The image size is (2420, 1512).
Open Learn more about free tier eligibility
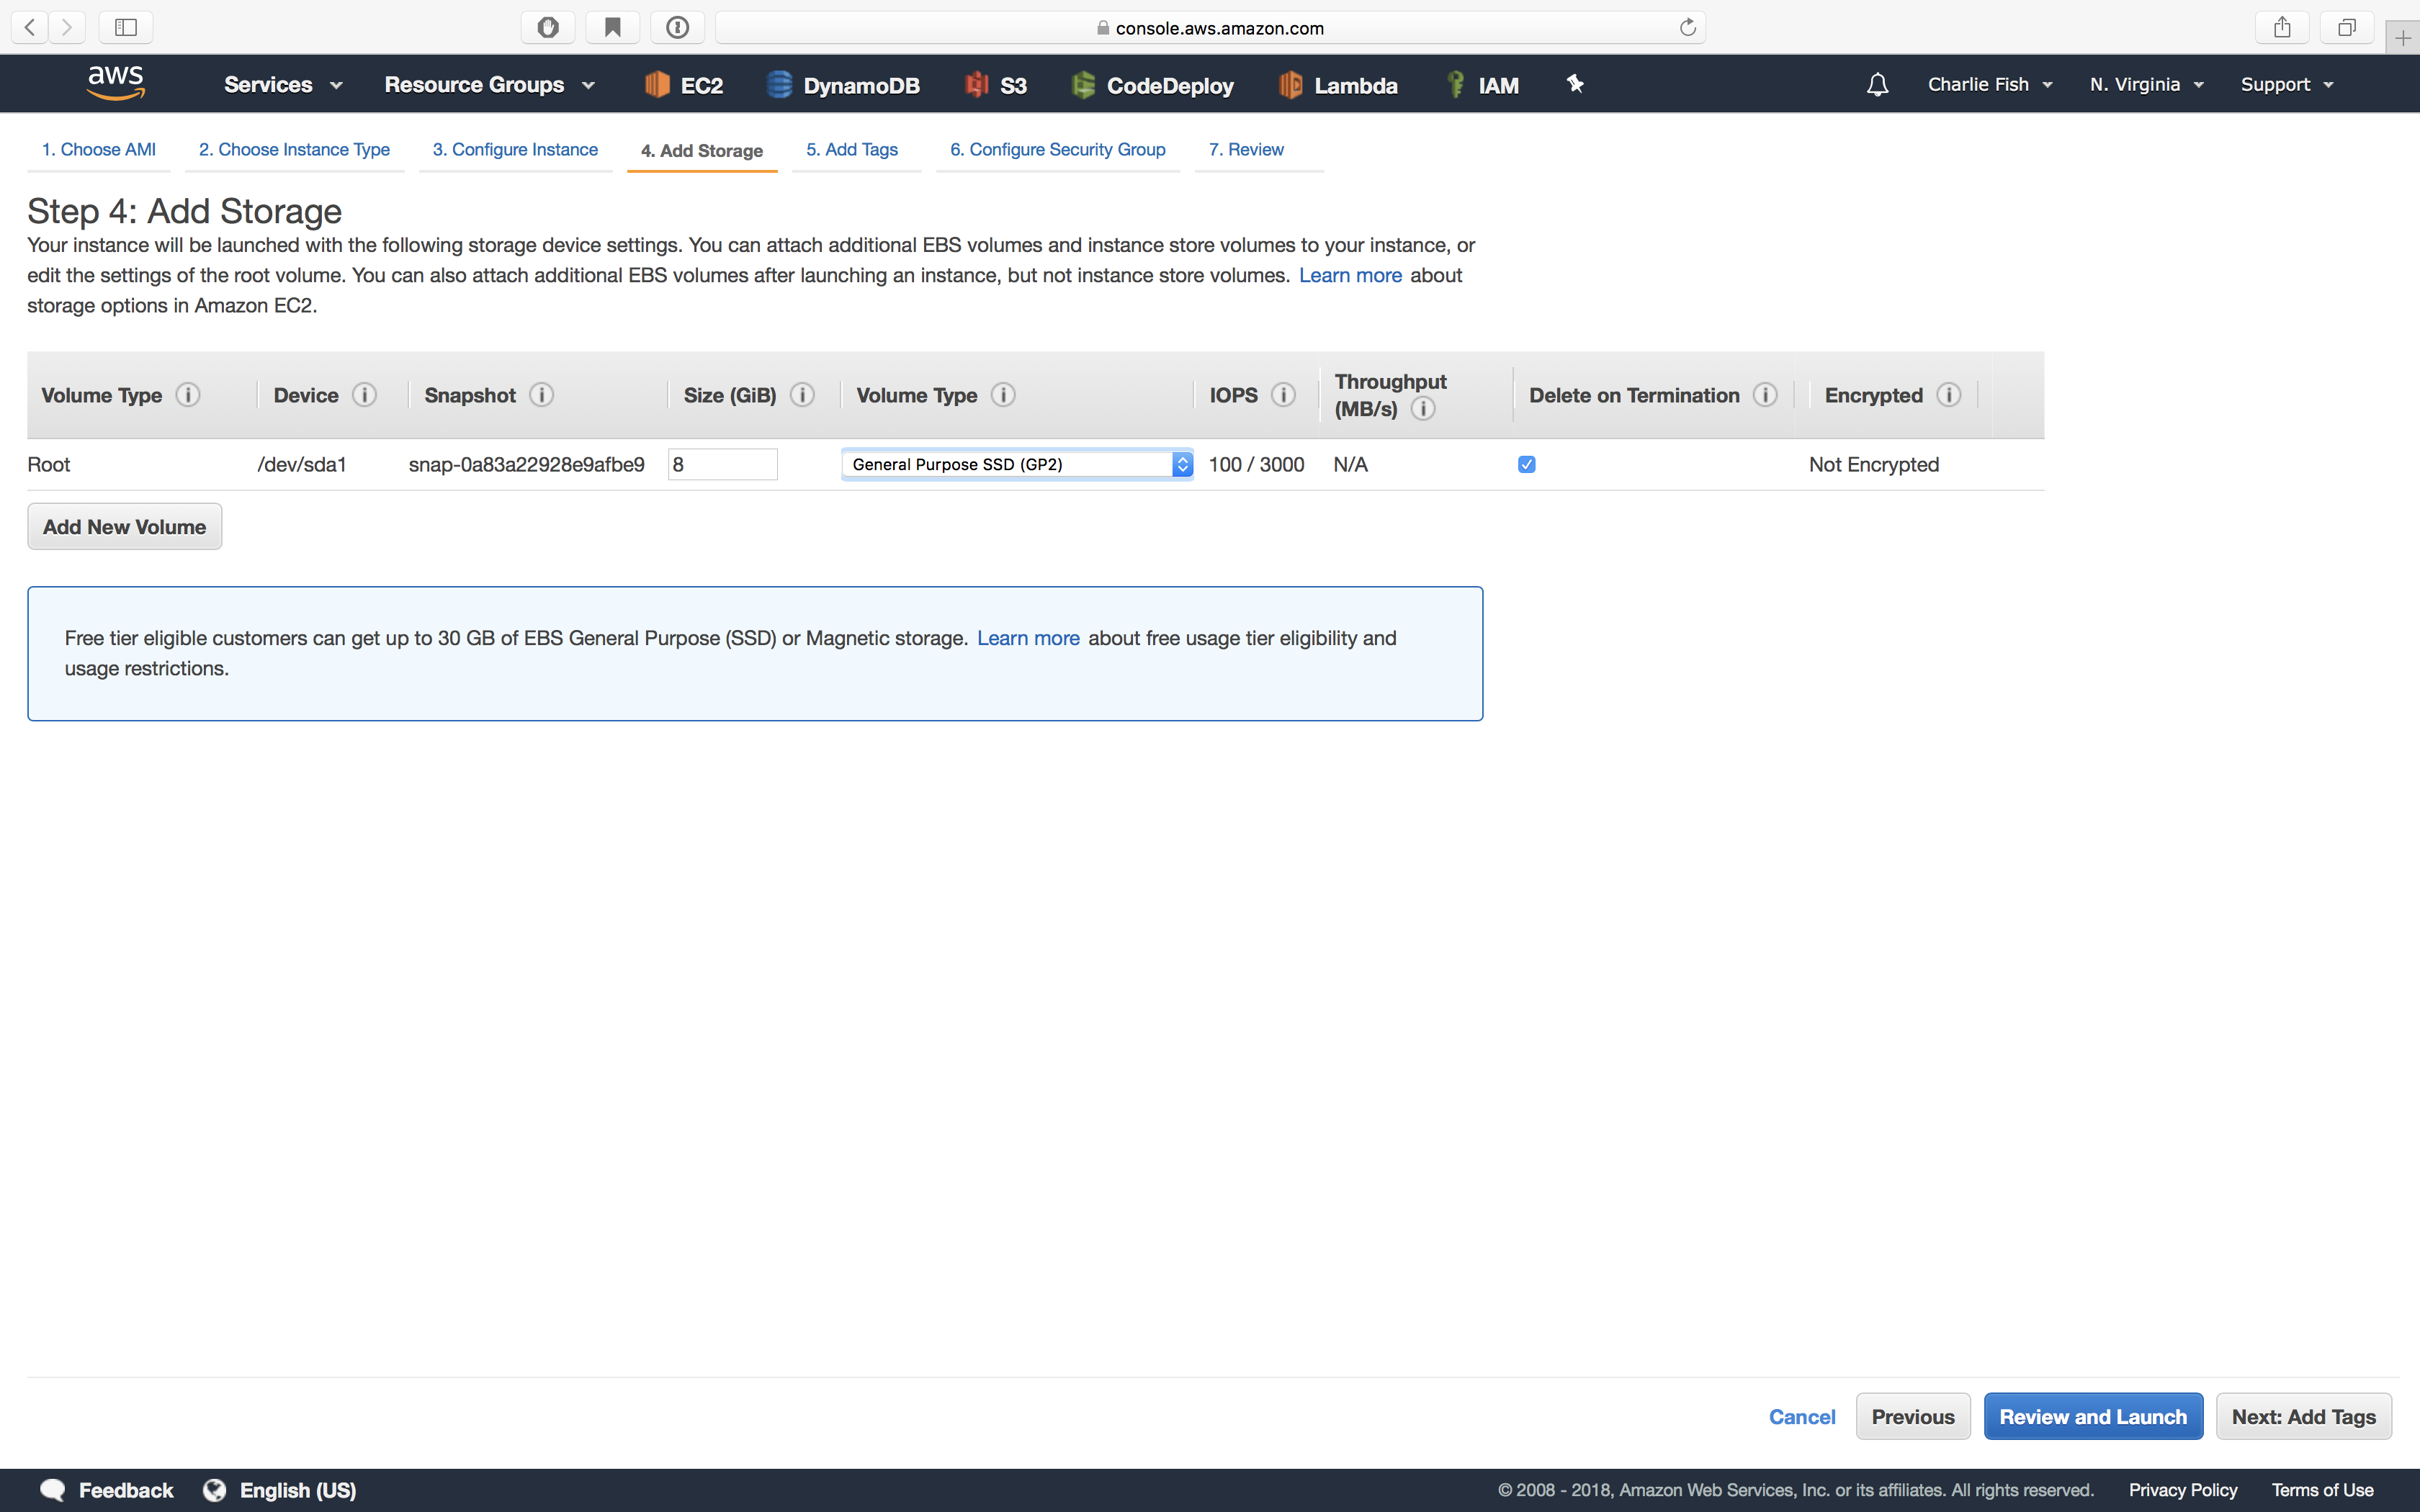1028,638
